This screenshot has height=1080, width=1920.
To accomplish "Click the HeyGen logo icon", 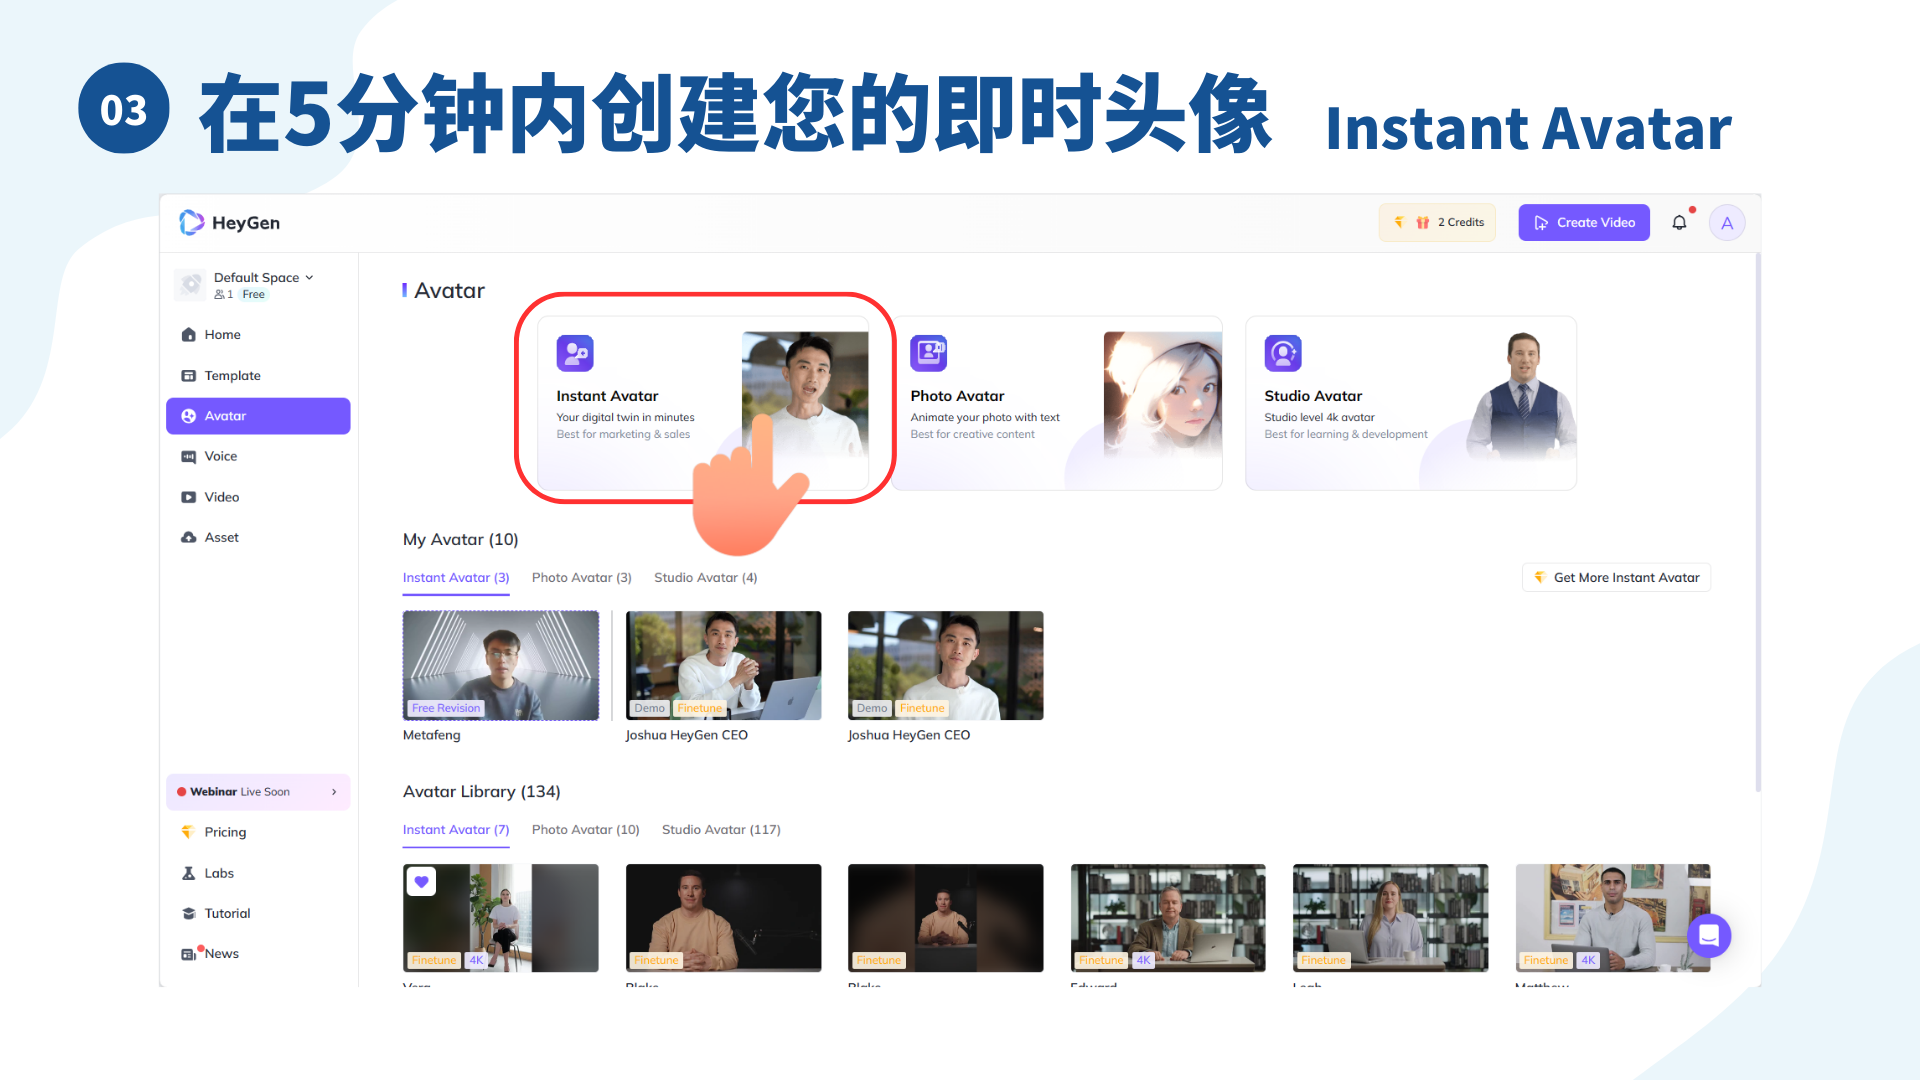I will [x=191, y=222].
